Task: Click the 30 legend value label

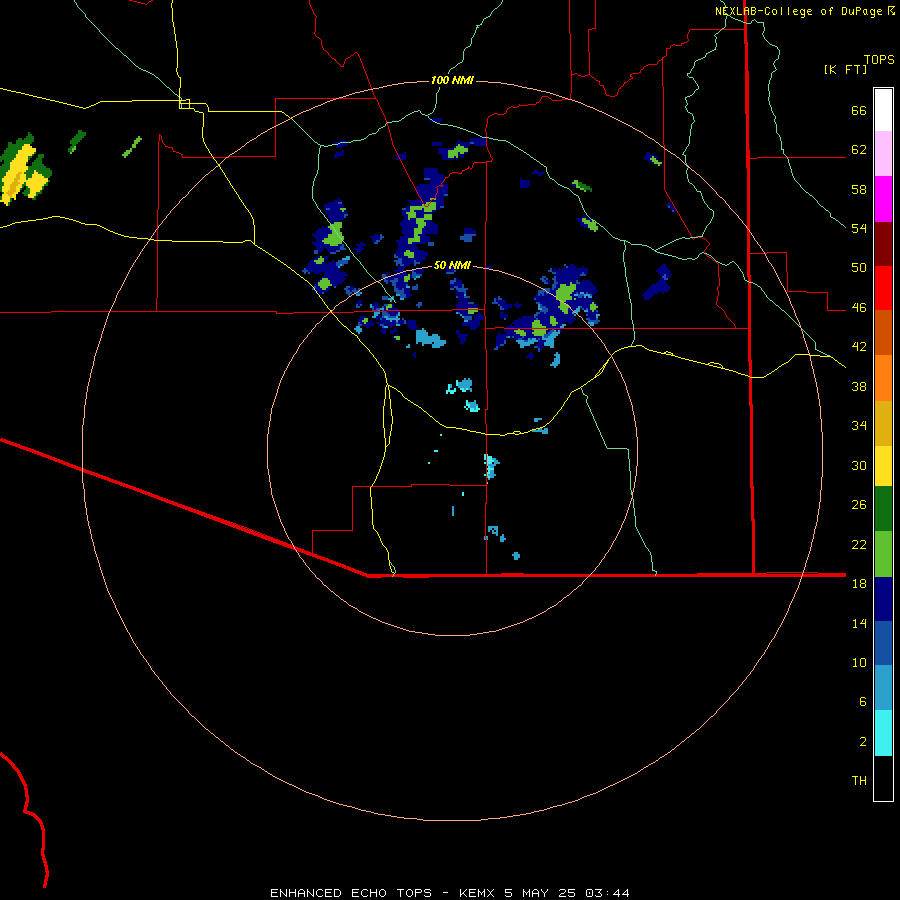Action: [x=859, y=465]
